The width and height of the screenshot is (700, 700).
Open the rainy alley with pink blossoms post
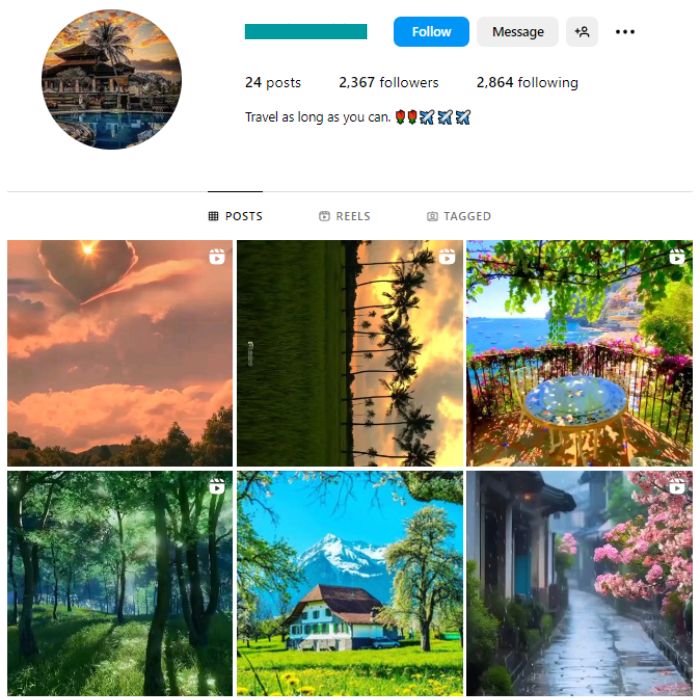point(579,583)
